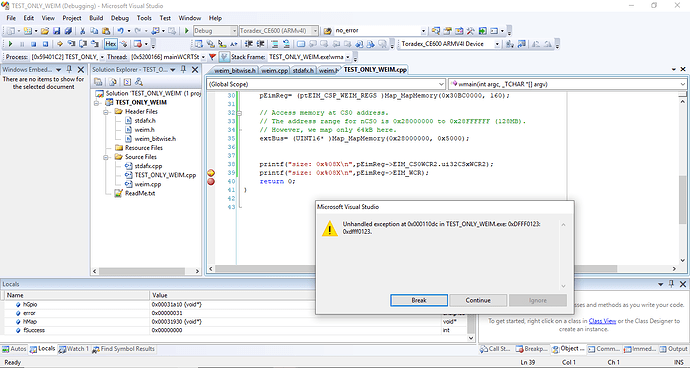
Task: Open the Toradex_CE600 ARMV4I Device dropdown
Action: pos(497,44)
